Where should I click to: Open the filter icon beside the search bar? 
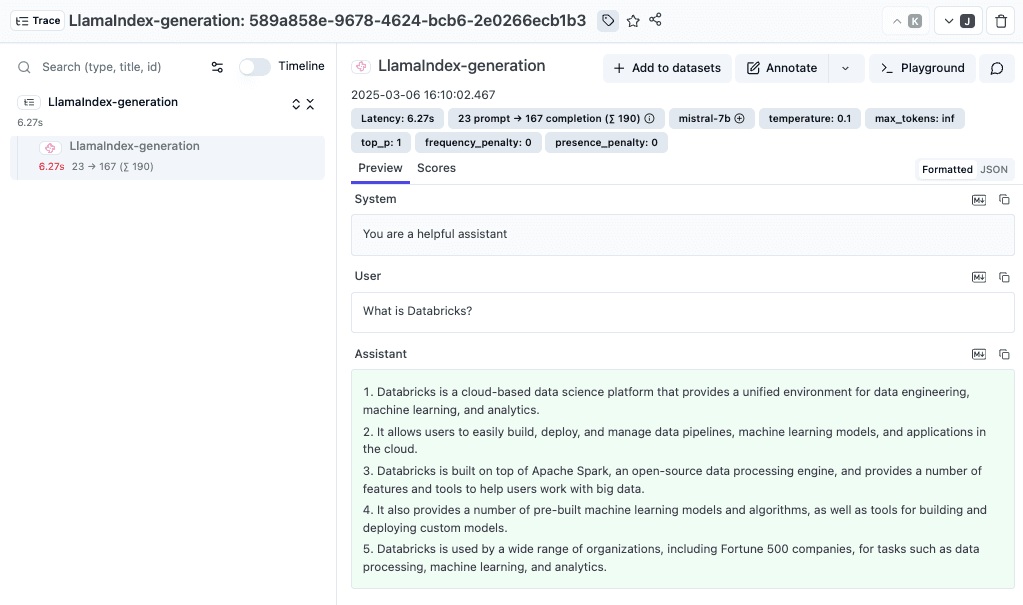point(217,67)
